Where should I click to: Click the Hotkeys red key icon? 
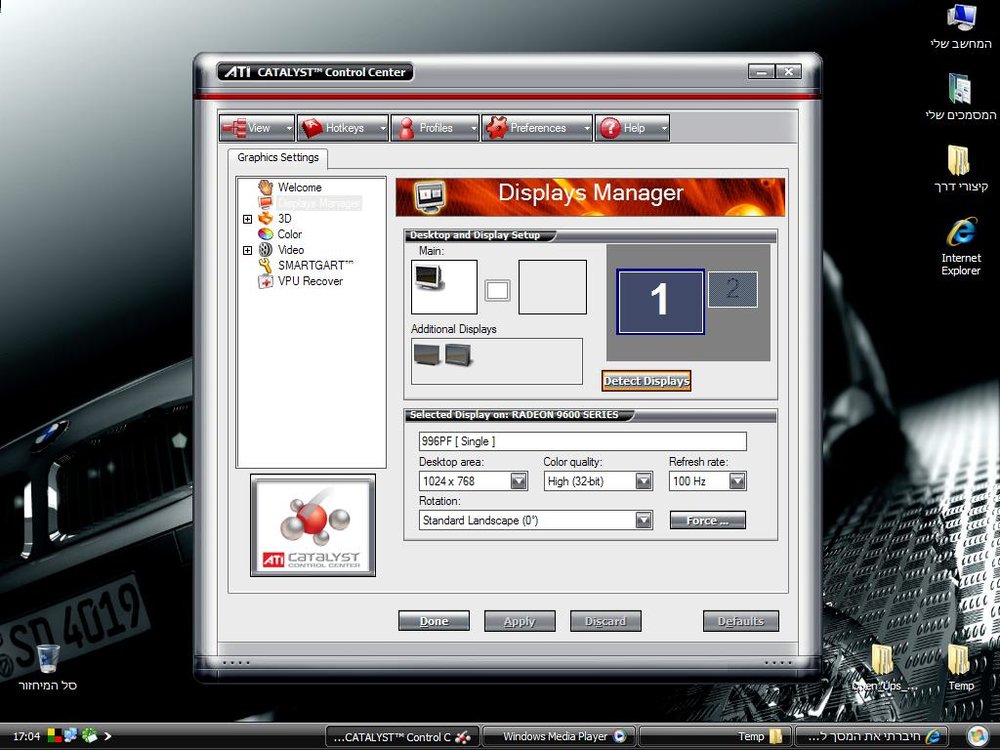(311, 128)
